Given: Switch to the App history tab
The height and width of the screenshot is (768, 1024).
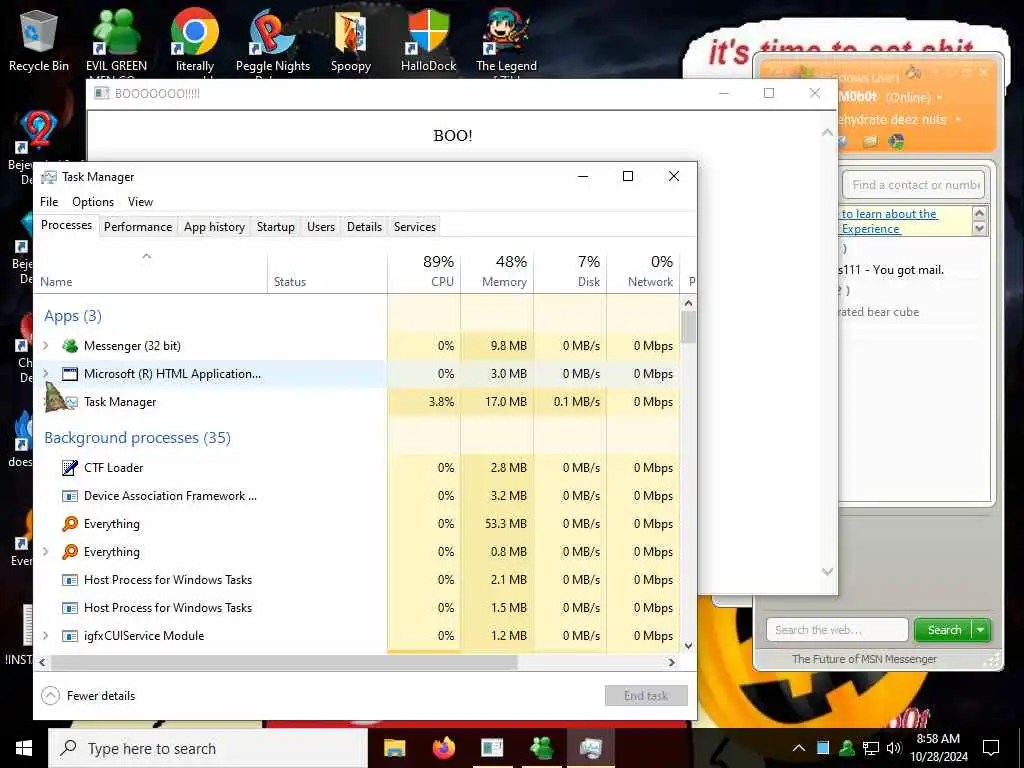Looking at the screenshot, I should tap(214, 227).
